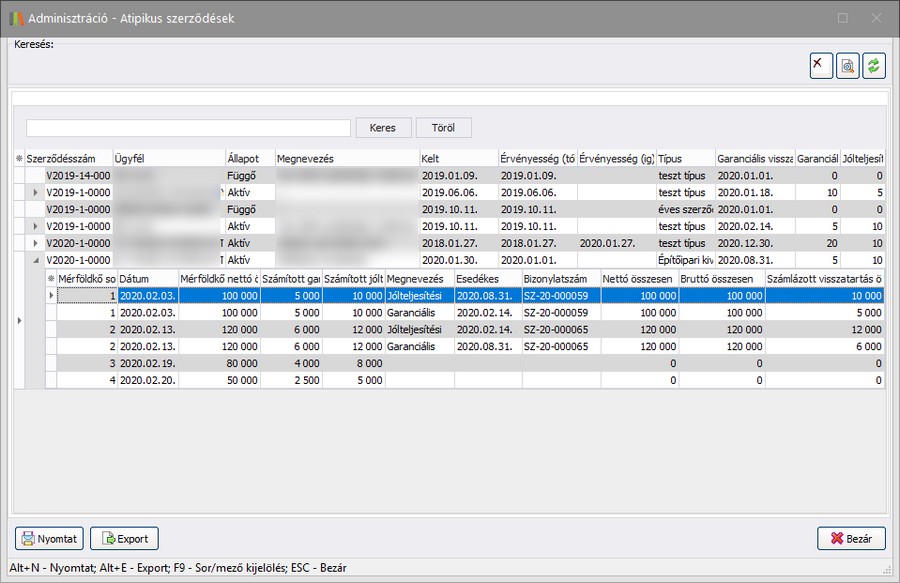The height and width of the screenshot is (583, 900).
Task: Click the Töröl clear button
Action: [x=443, y=128]
